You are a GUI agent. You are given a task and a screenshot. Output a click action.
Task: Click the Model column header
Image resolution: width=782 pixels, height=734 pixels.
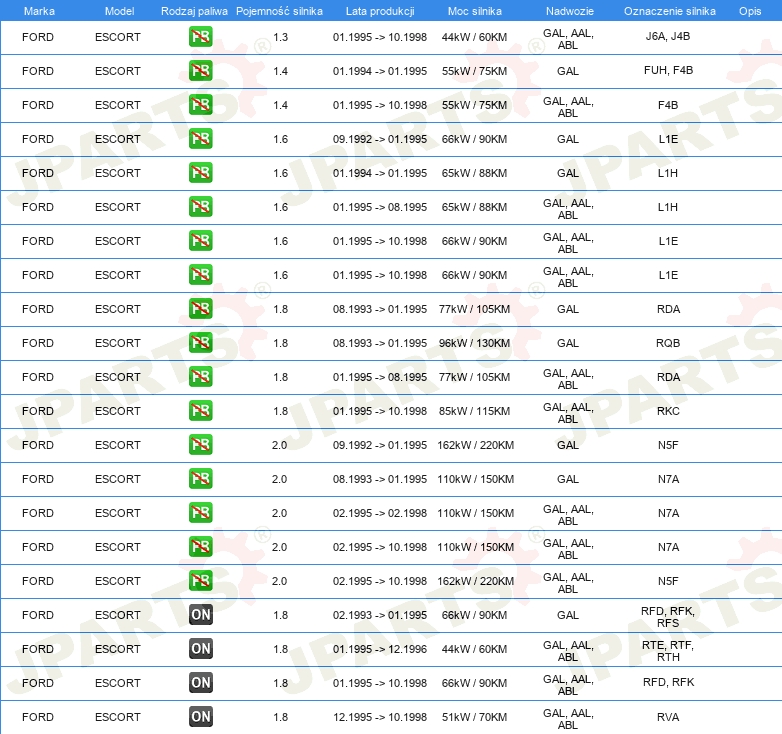pos(119,11)
